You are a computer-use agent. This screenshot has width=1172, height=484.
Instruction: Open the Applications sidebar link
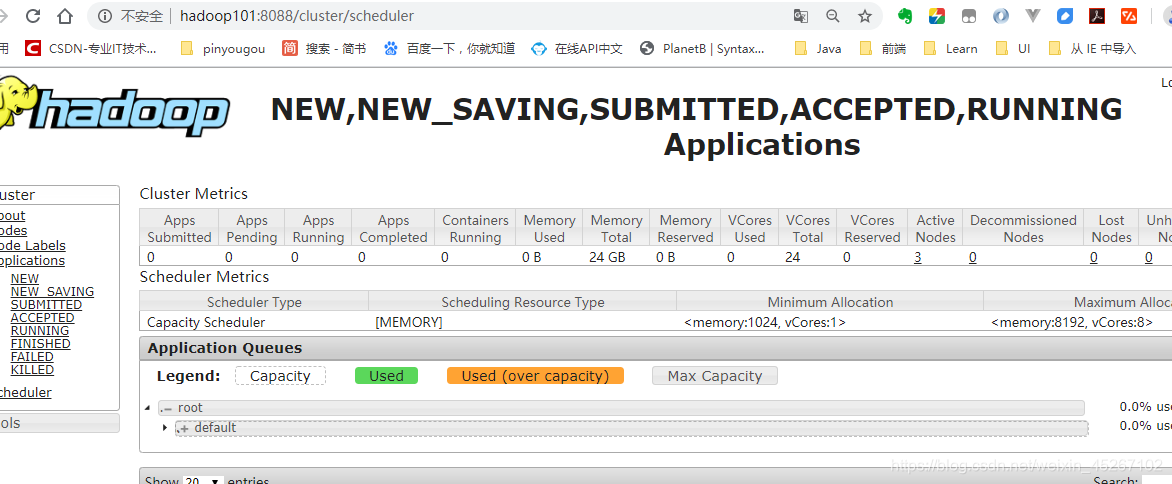point(32,261)
